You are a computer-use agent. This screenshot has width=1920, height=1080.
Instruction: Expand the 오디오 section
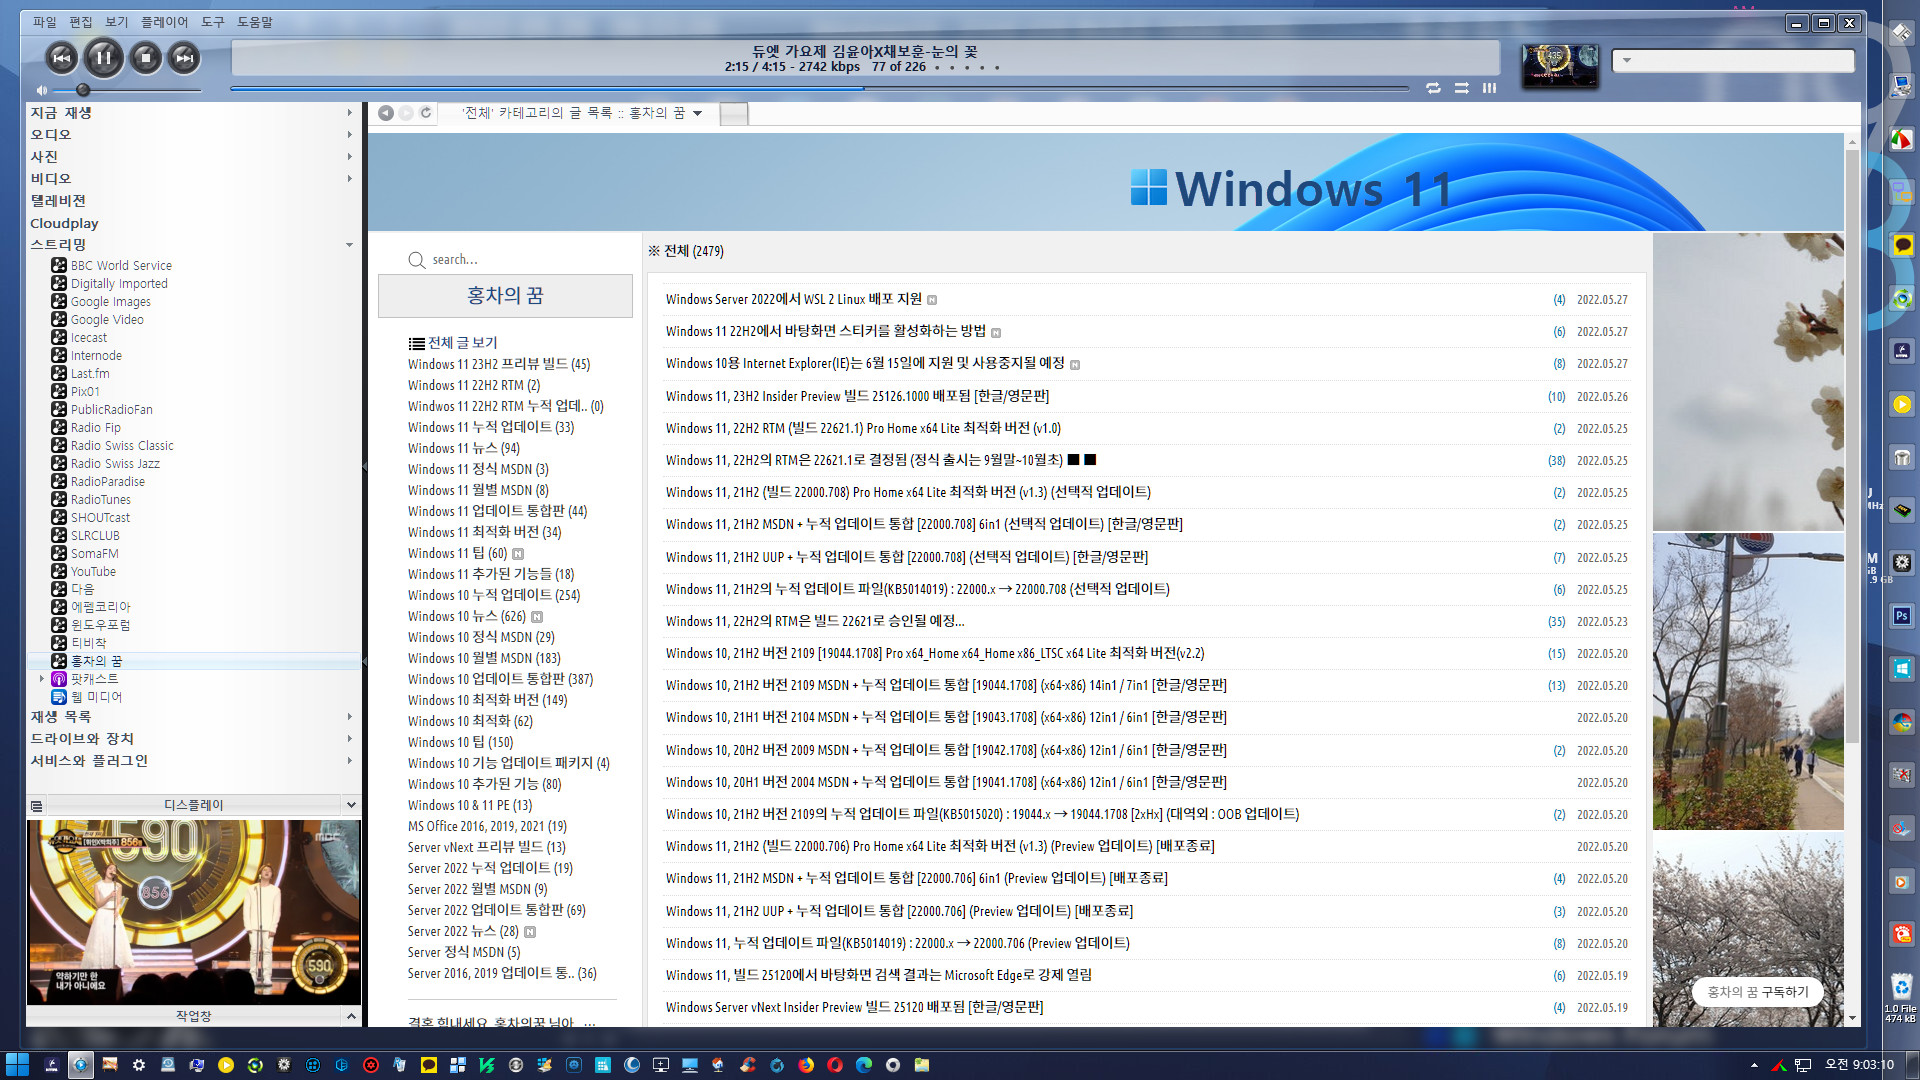349,135
